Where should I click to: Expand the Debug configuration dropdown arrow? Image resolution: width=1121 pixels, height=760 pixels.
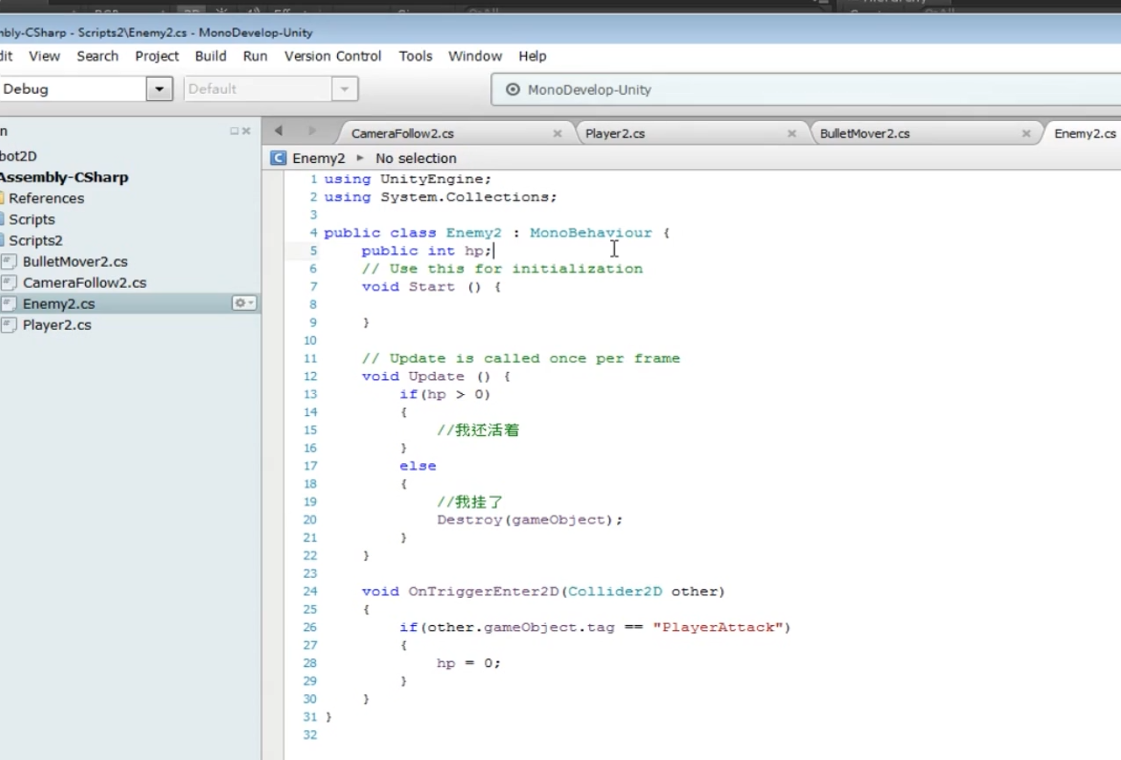click(159, 89)
